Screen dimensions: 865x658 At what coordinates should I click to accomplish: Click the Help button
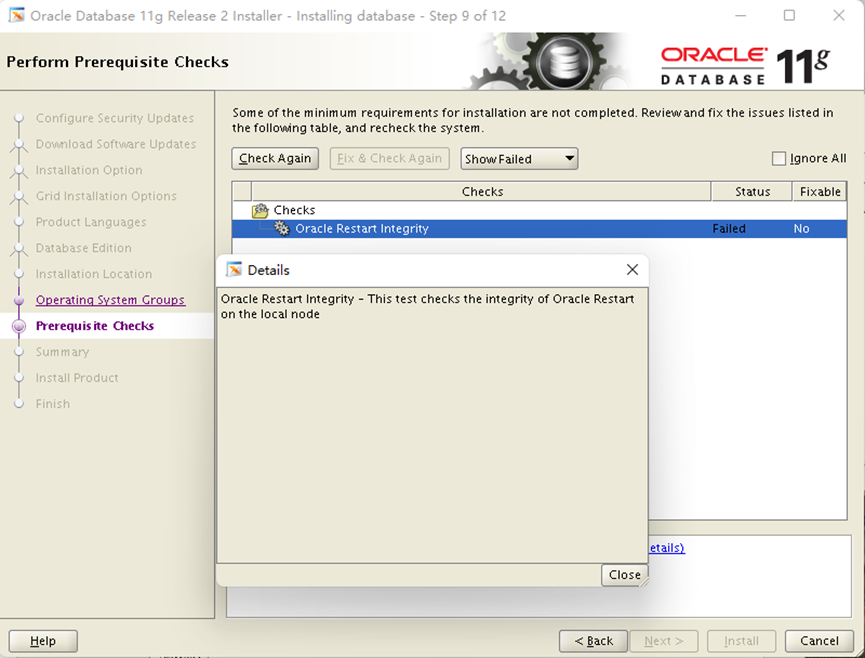tap(43, 641)
